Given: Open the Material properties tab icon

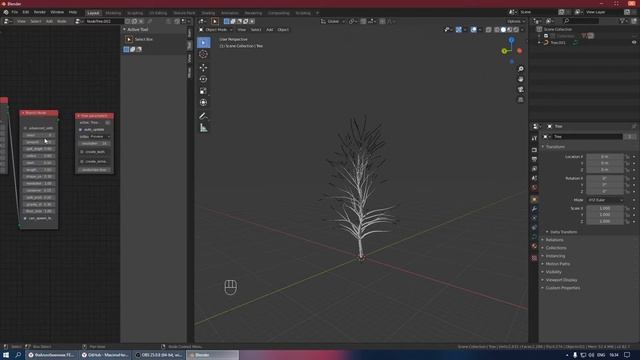Looking at the screenshot, I should (x=534, y=247).
